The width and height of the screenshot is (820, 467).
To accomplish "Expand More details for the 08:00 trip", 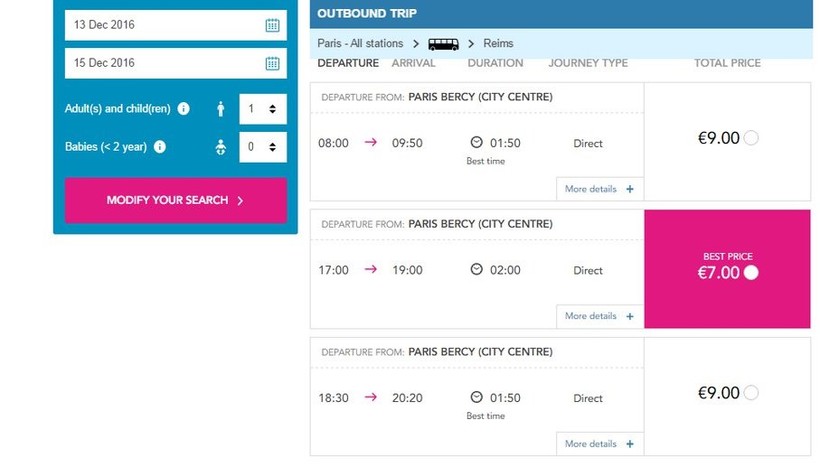I will (x=598, y=189).
